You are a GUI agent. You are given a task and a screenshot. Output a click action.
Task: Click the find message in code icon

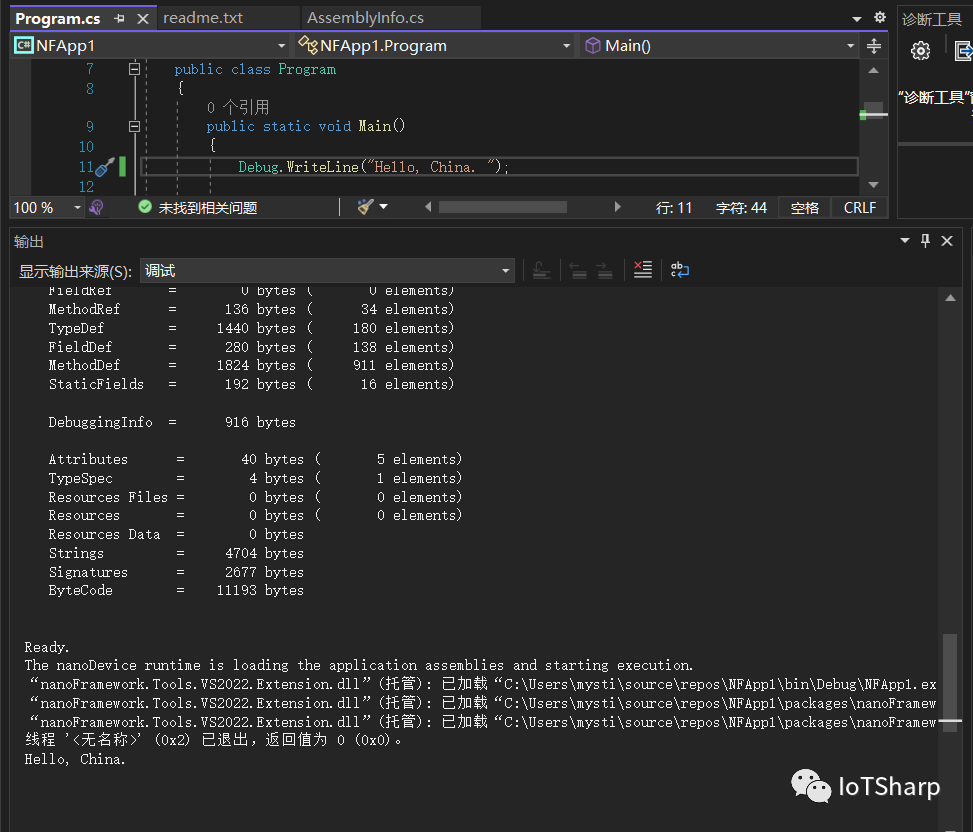click(542, 271)
